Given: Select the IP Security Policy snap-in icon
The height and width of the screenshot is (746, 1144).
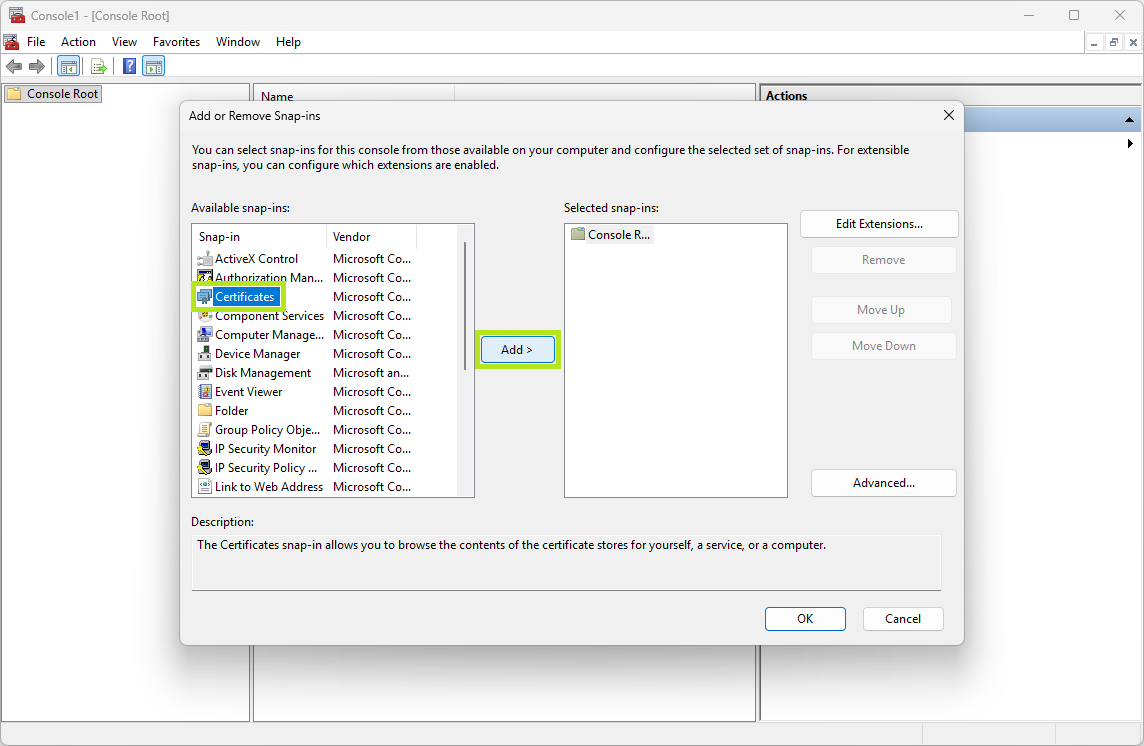Looking at the screenshot, I should [205, 467].
